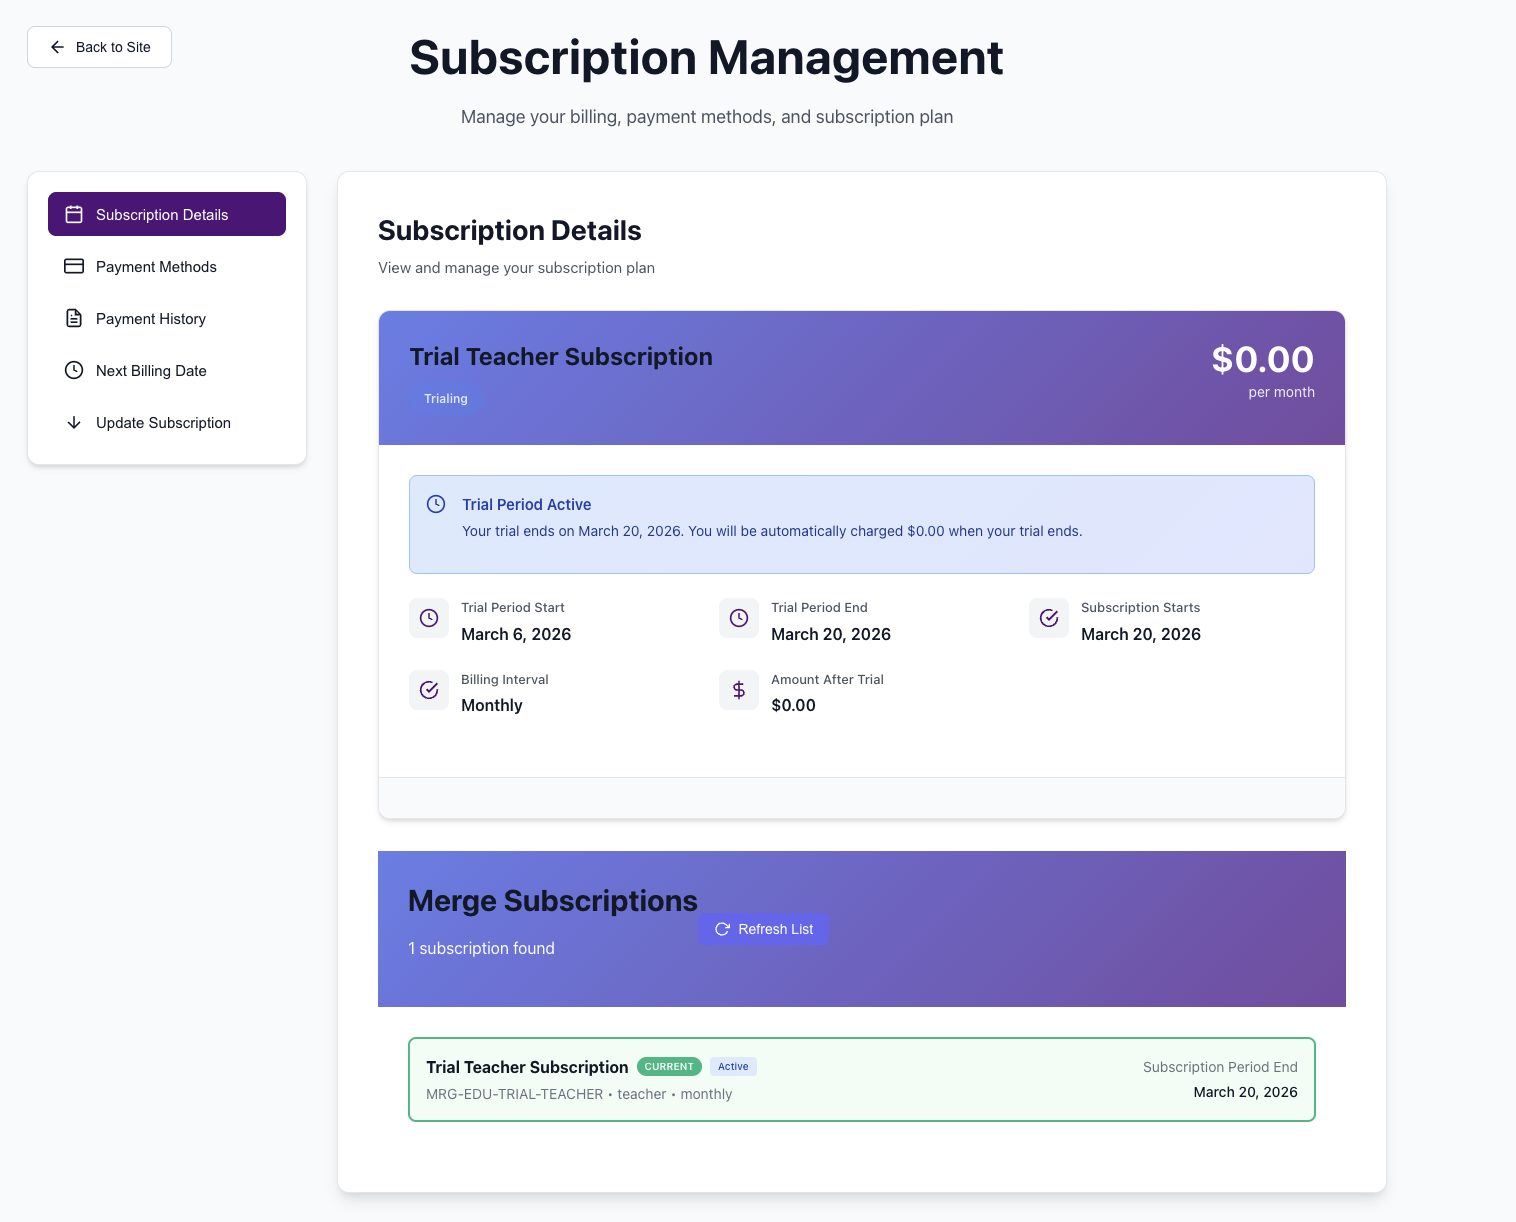Screen dimensions: 1516x1222
Task: Click the Subscription Management page title
Action: pos(706,58)
